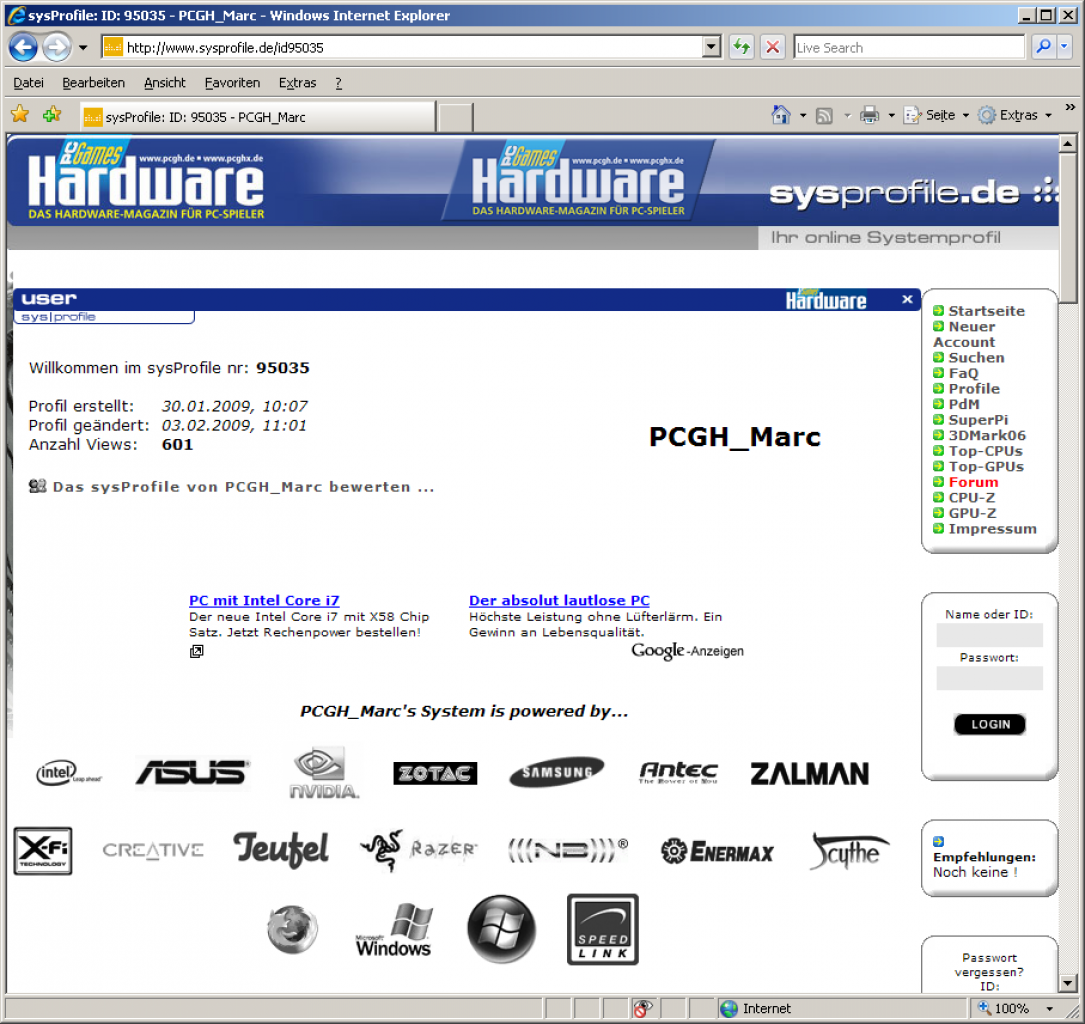Open the Impressum link

(992, 529)
